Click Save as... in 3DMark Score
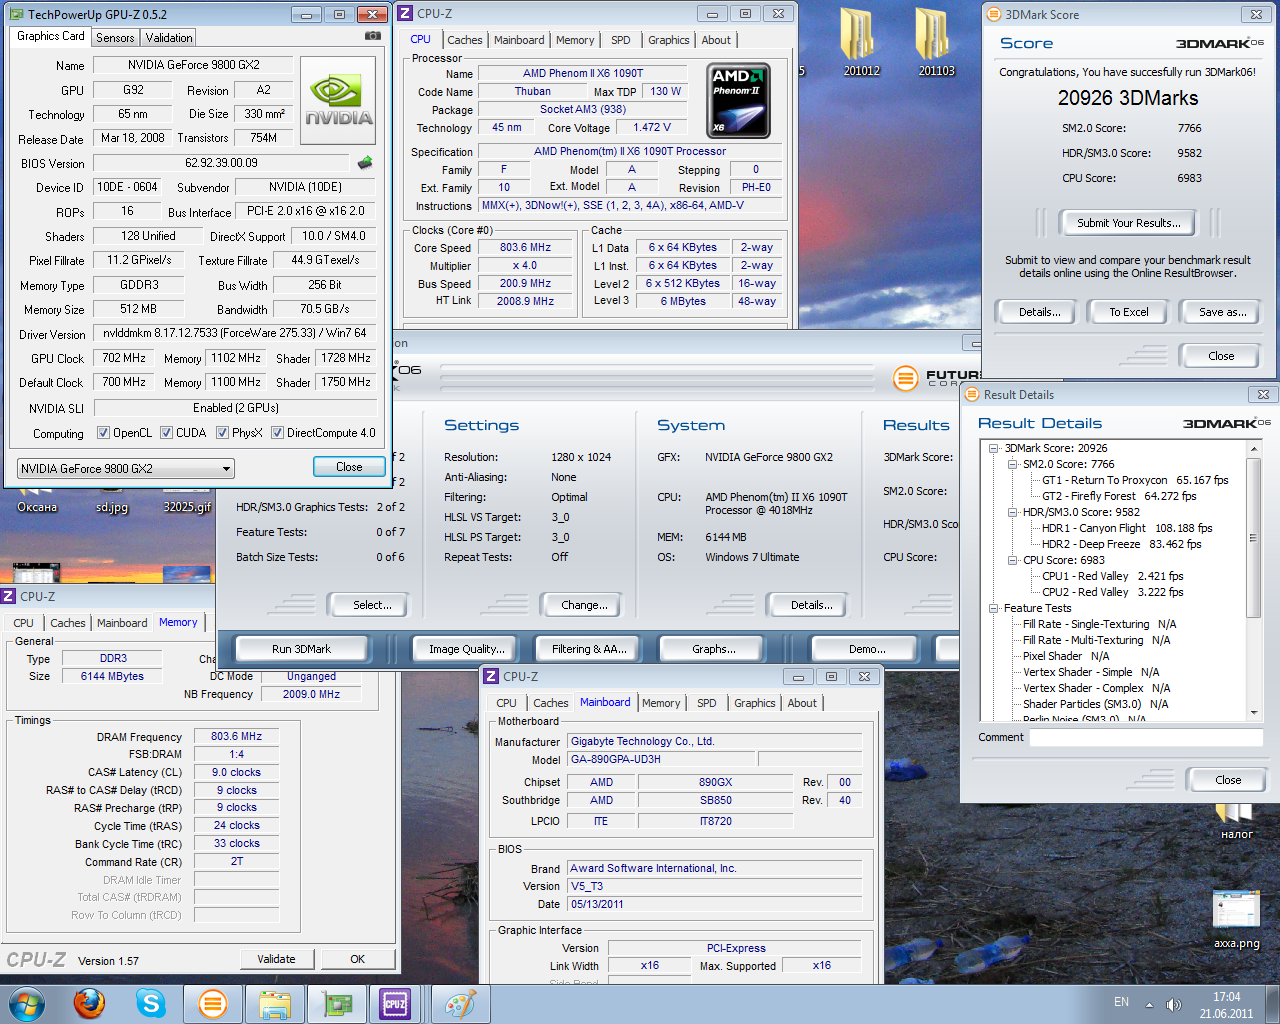 tap(1223, 312)
